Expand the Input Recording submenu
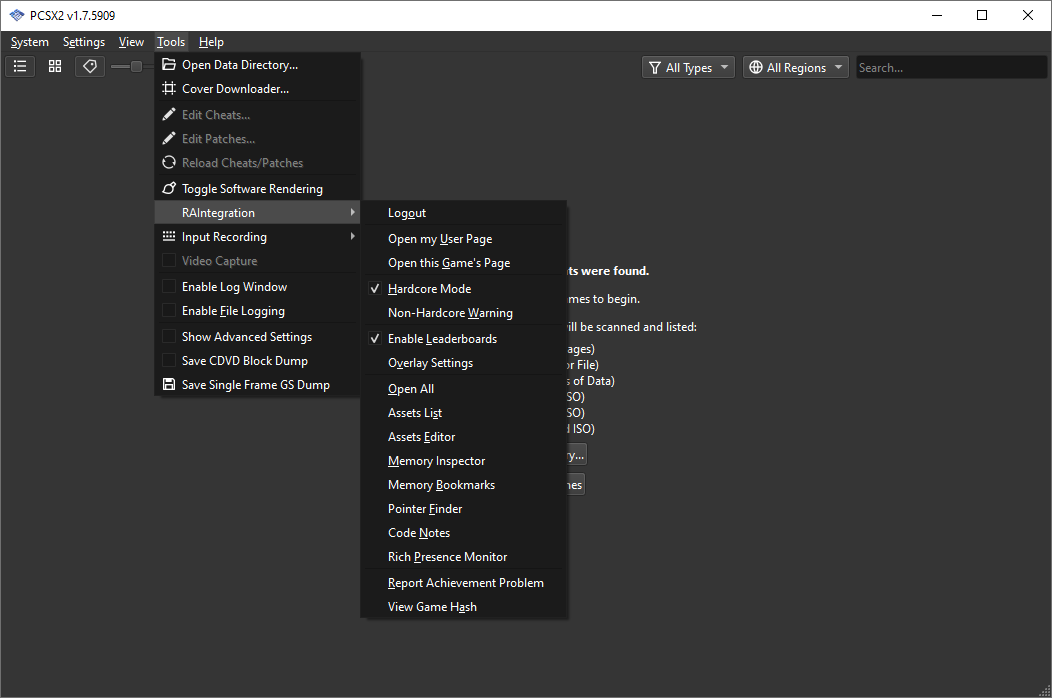Screen dimensions: 1052x698 (225, 236)
